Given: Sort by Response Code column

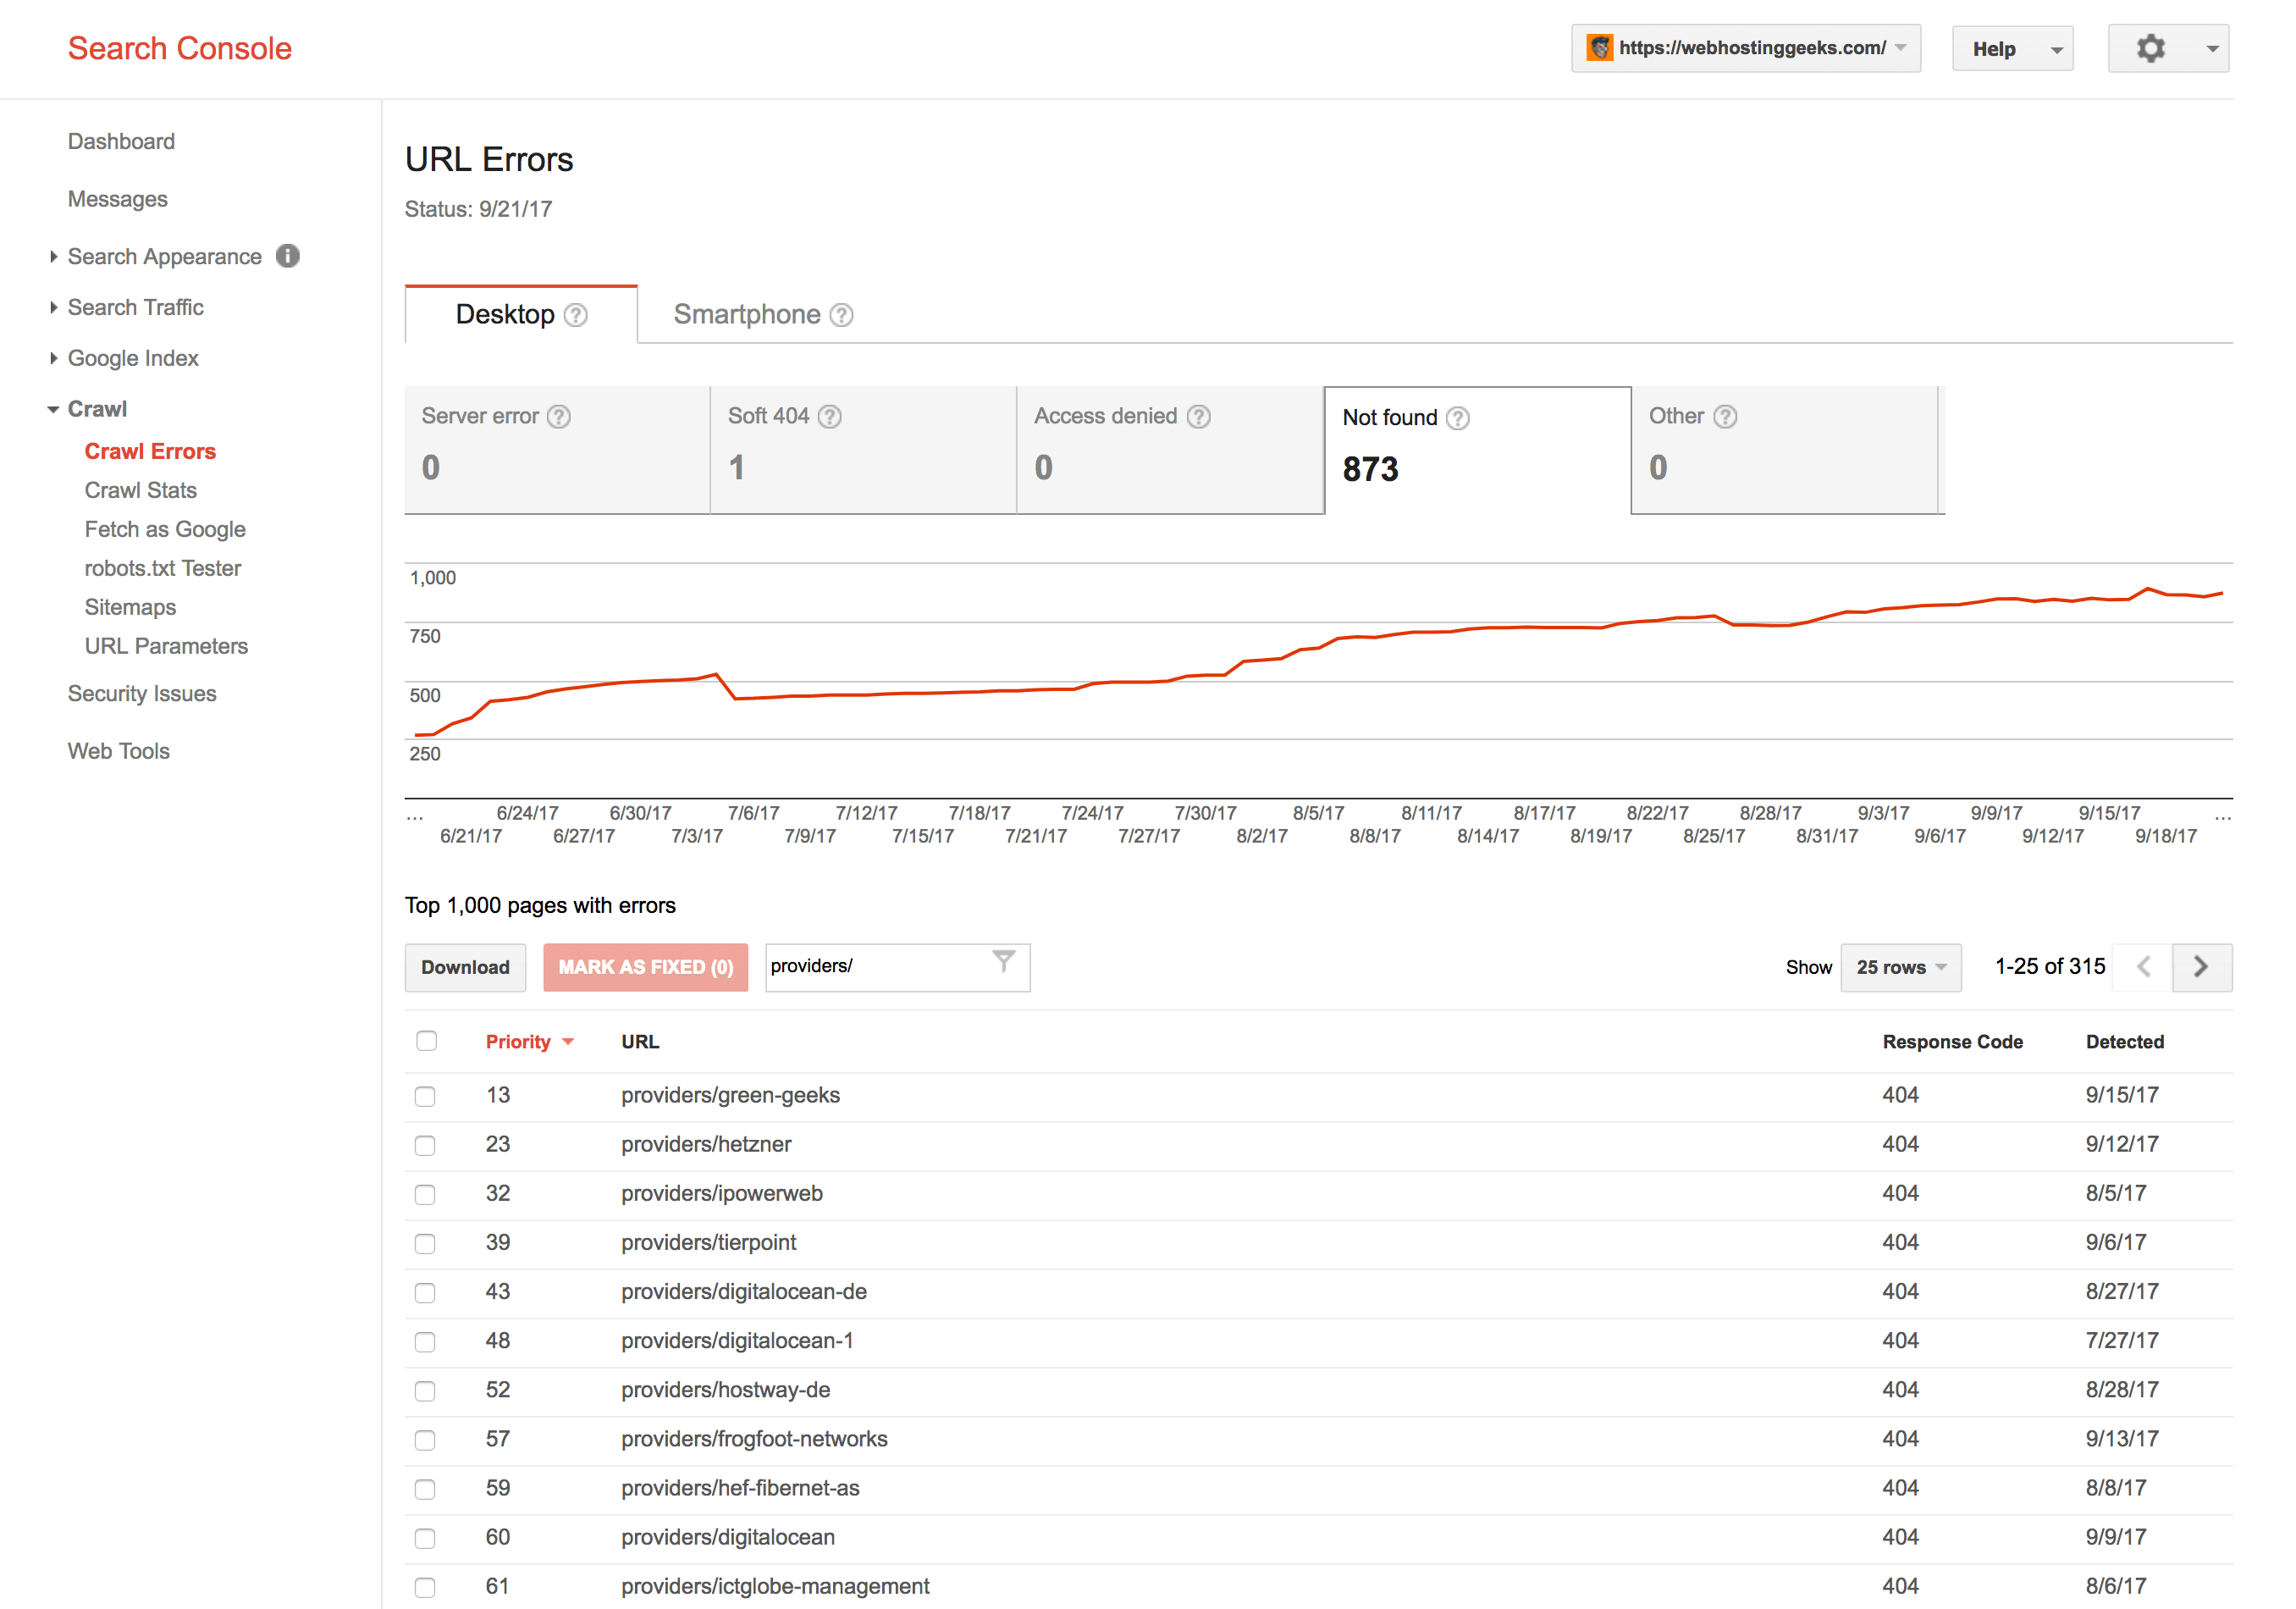Looking at the screenshot, I should [x=1952, y=1042].
